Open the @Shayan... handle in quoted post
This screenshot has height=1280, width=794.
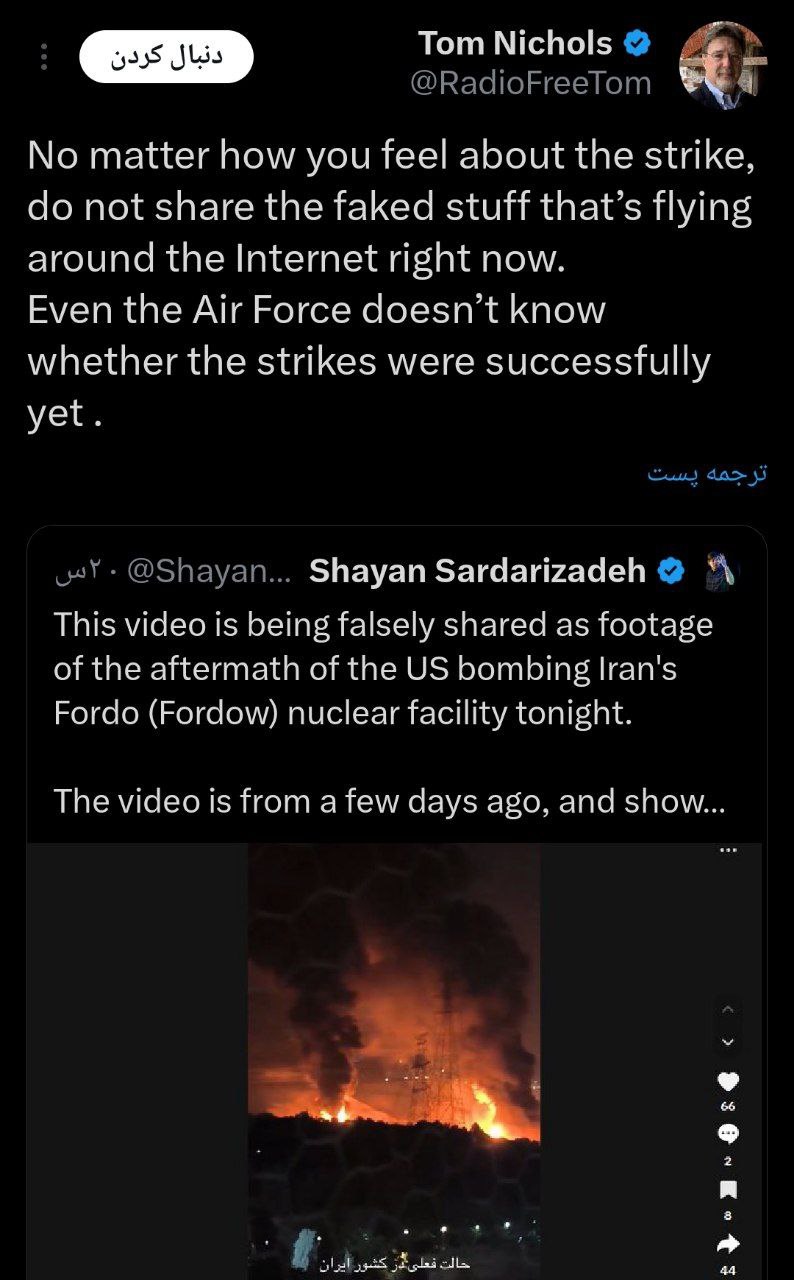[x=208, y=571]
